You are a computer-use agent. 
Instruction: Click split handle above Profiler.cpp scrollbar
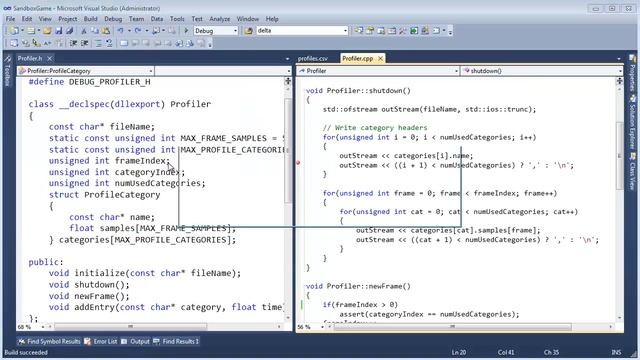click(x=620, y=81)
